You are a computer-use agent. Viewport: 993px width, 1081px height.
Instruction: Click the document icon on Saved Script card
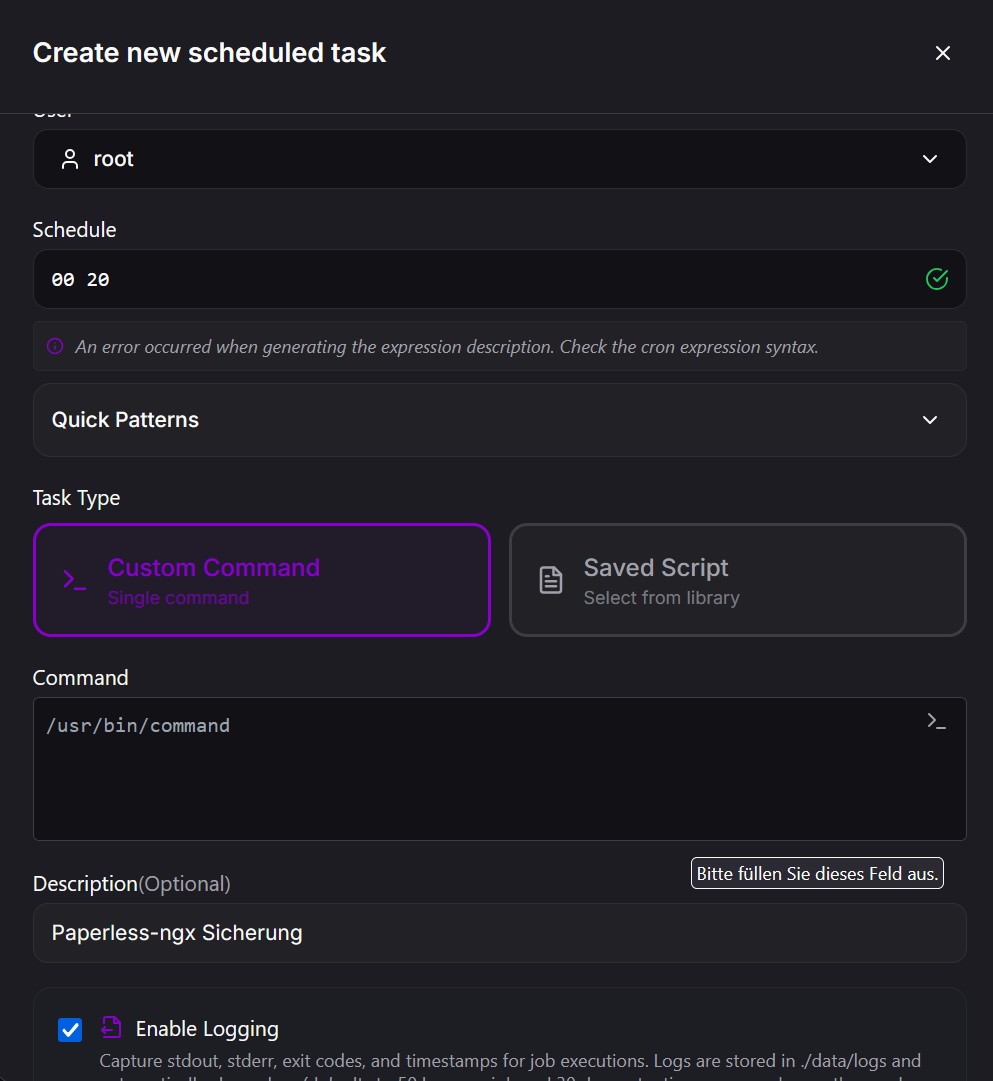coord(551,580)
